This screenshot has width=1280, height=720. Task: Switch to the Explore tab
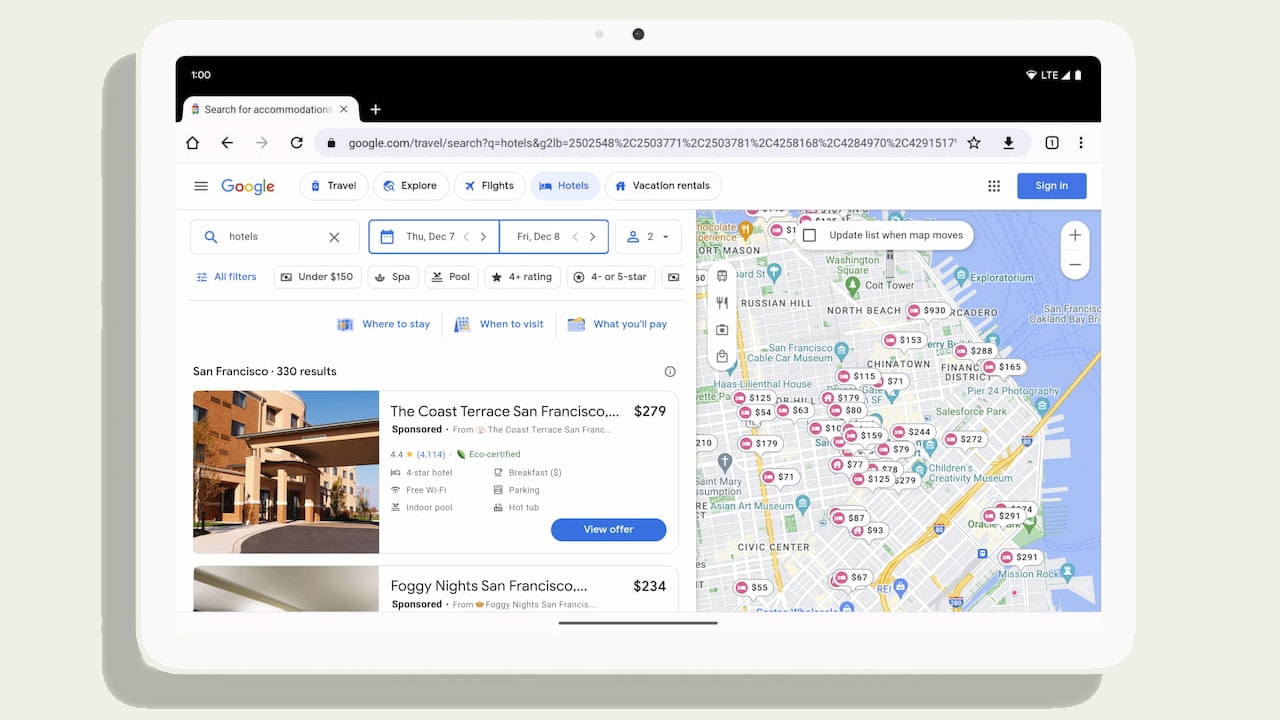click(410, 186)
